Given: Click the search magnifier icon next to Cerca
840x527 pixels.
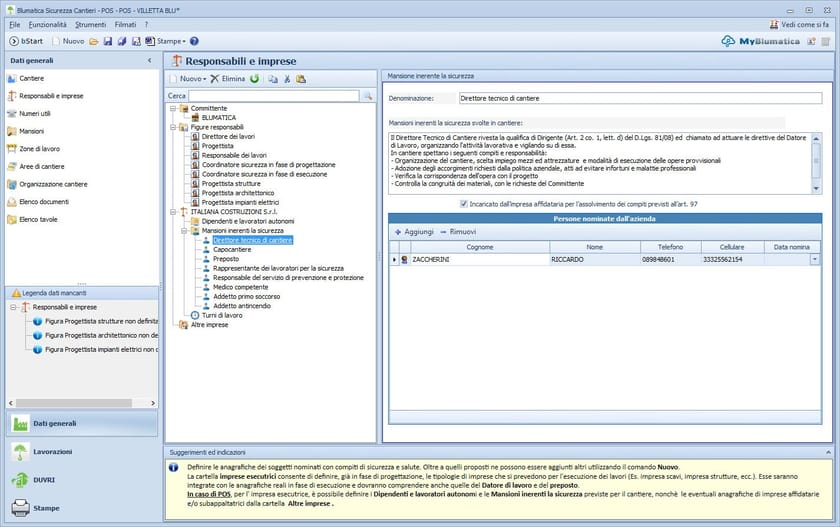Looking at the screenshot, I should click(367, 96).
